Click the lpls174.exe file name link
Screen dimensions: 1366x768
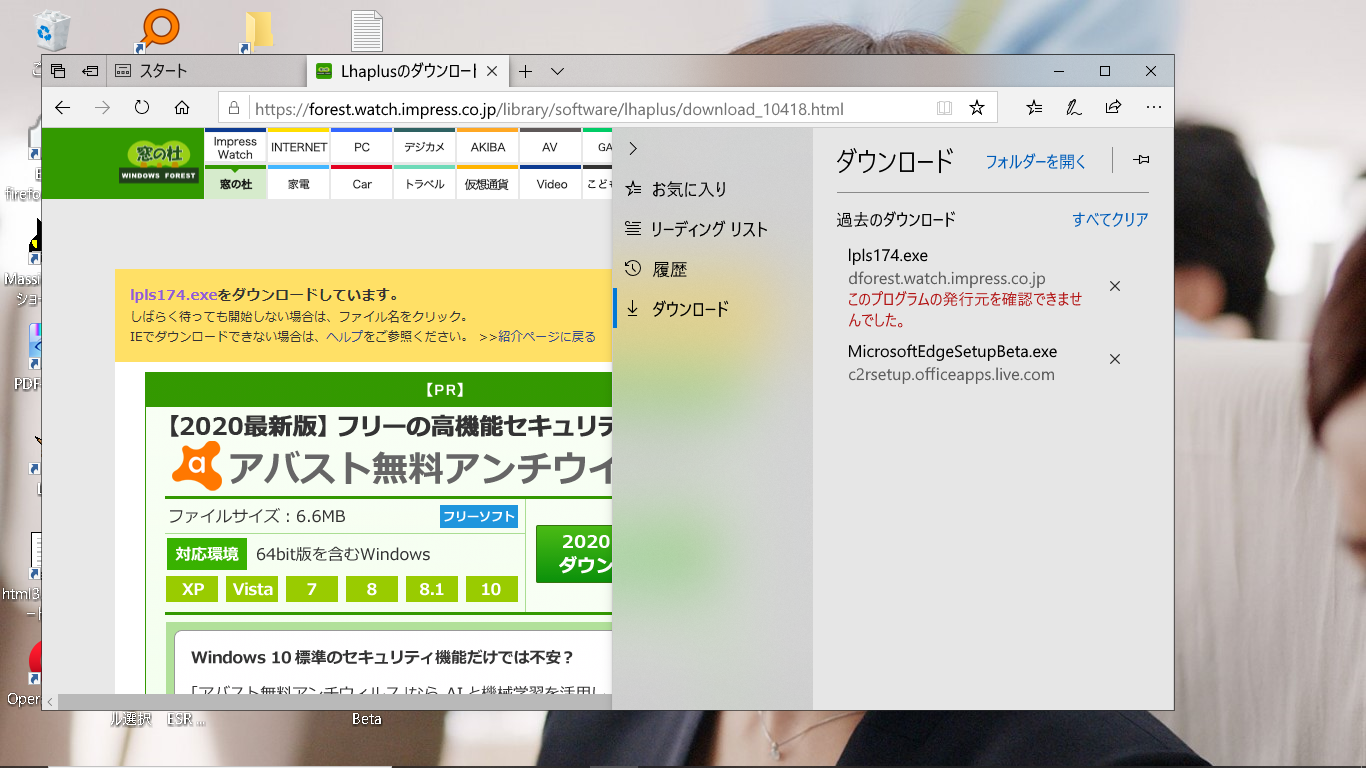click(173, 295)
